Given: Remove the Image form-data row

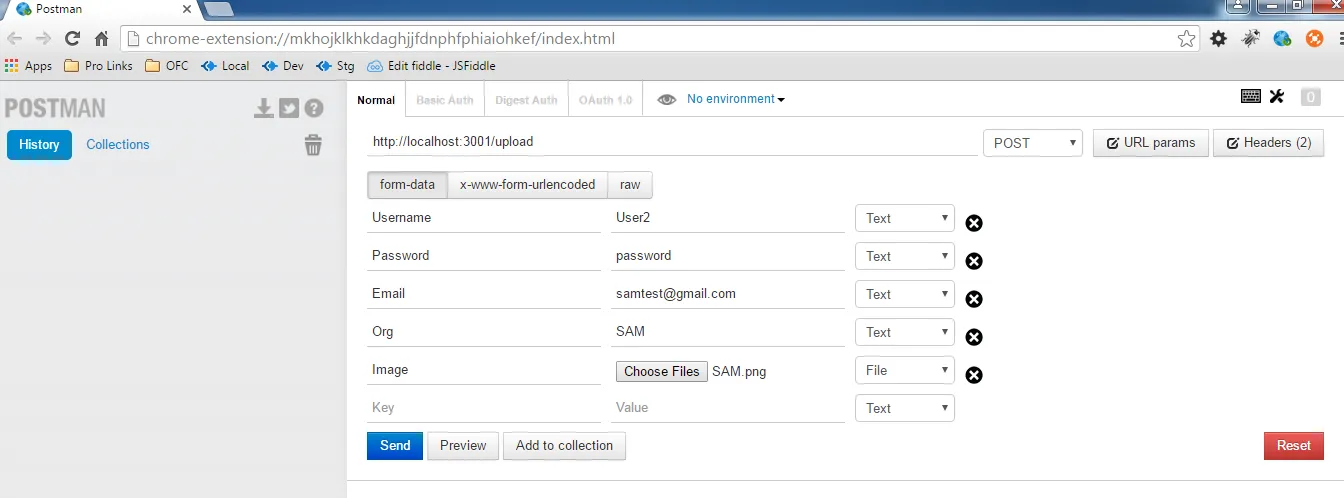Looking at the screenshot, I should (x=973, y=375).
